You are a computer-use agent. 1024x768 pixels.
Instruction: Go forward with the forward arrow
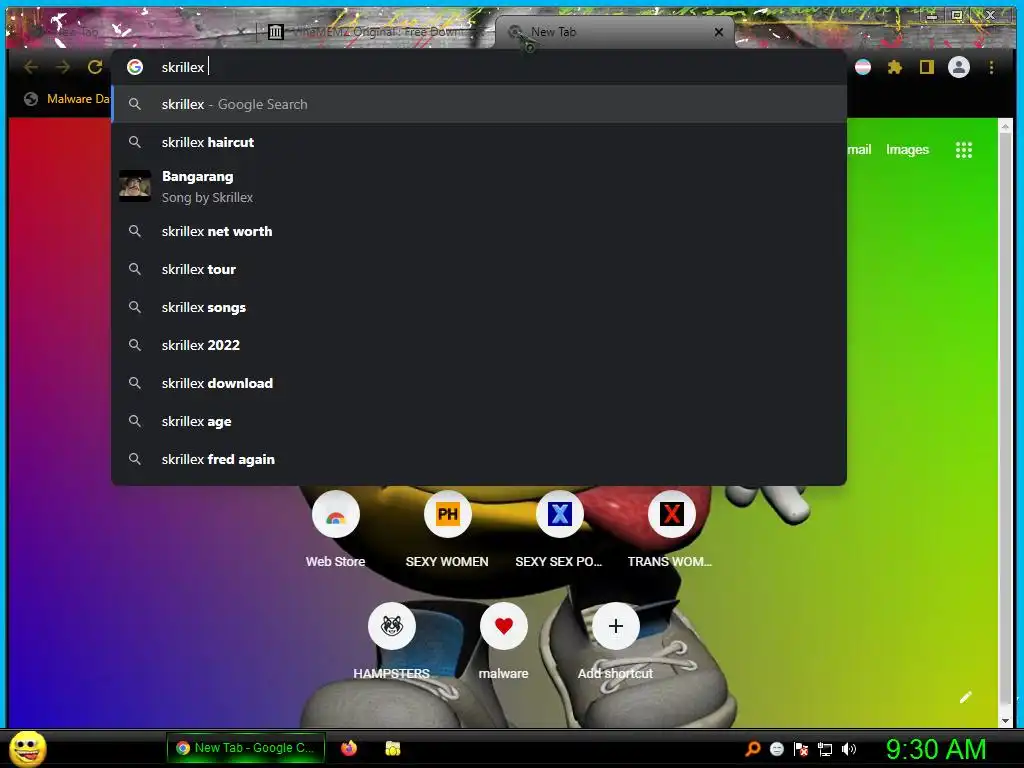[63, 67]
